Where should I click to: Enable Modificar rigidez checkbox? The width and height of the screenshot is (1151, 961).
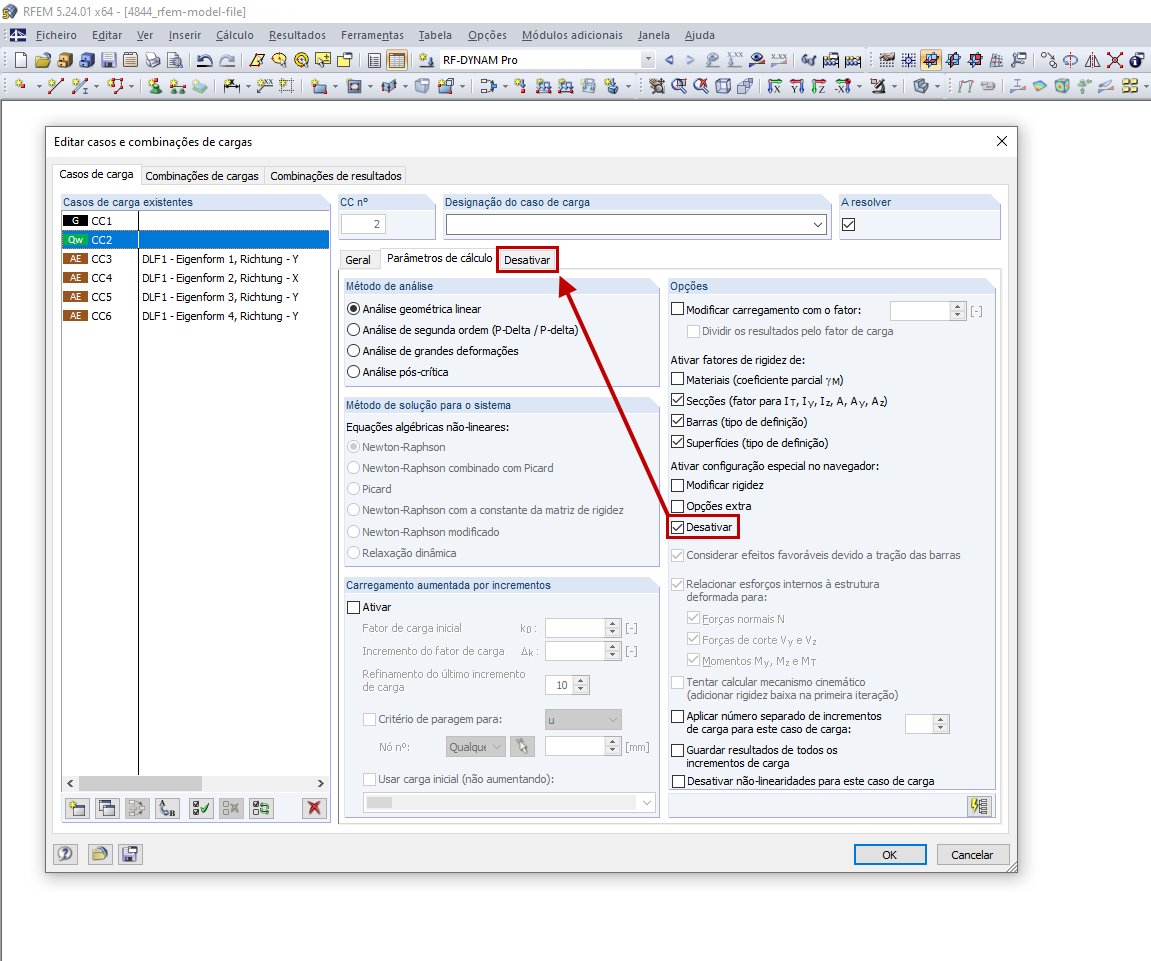click(x=678, y=485)
